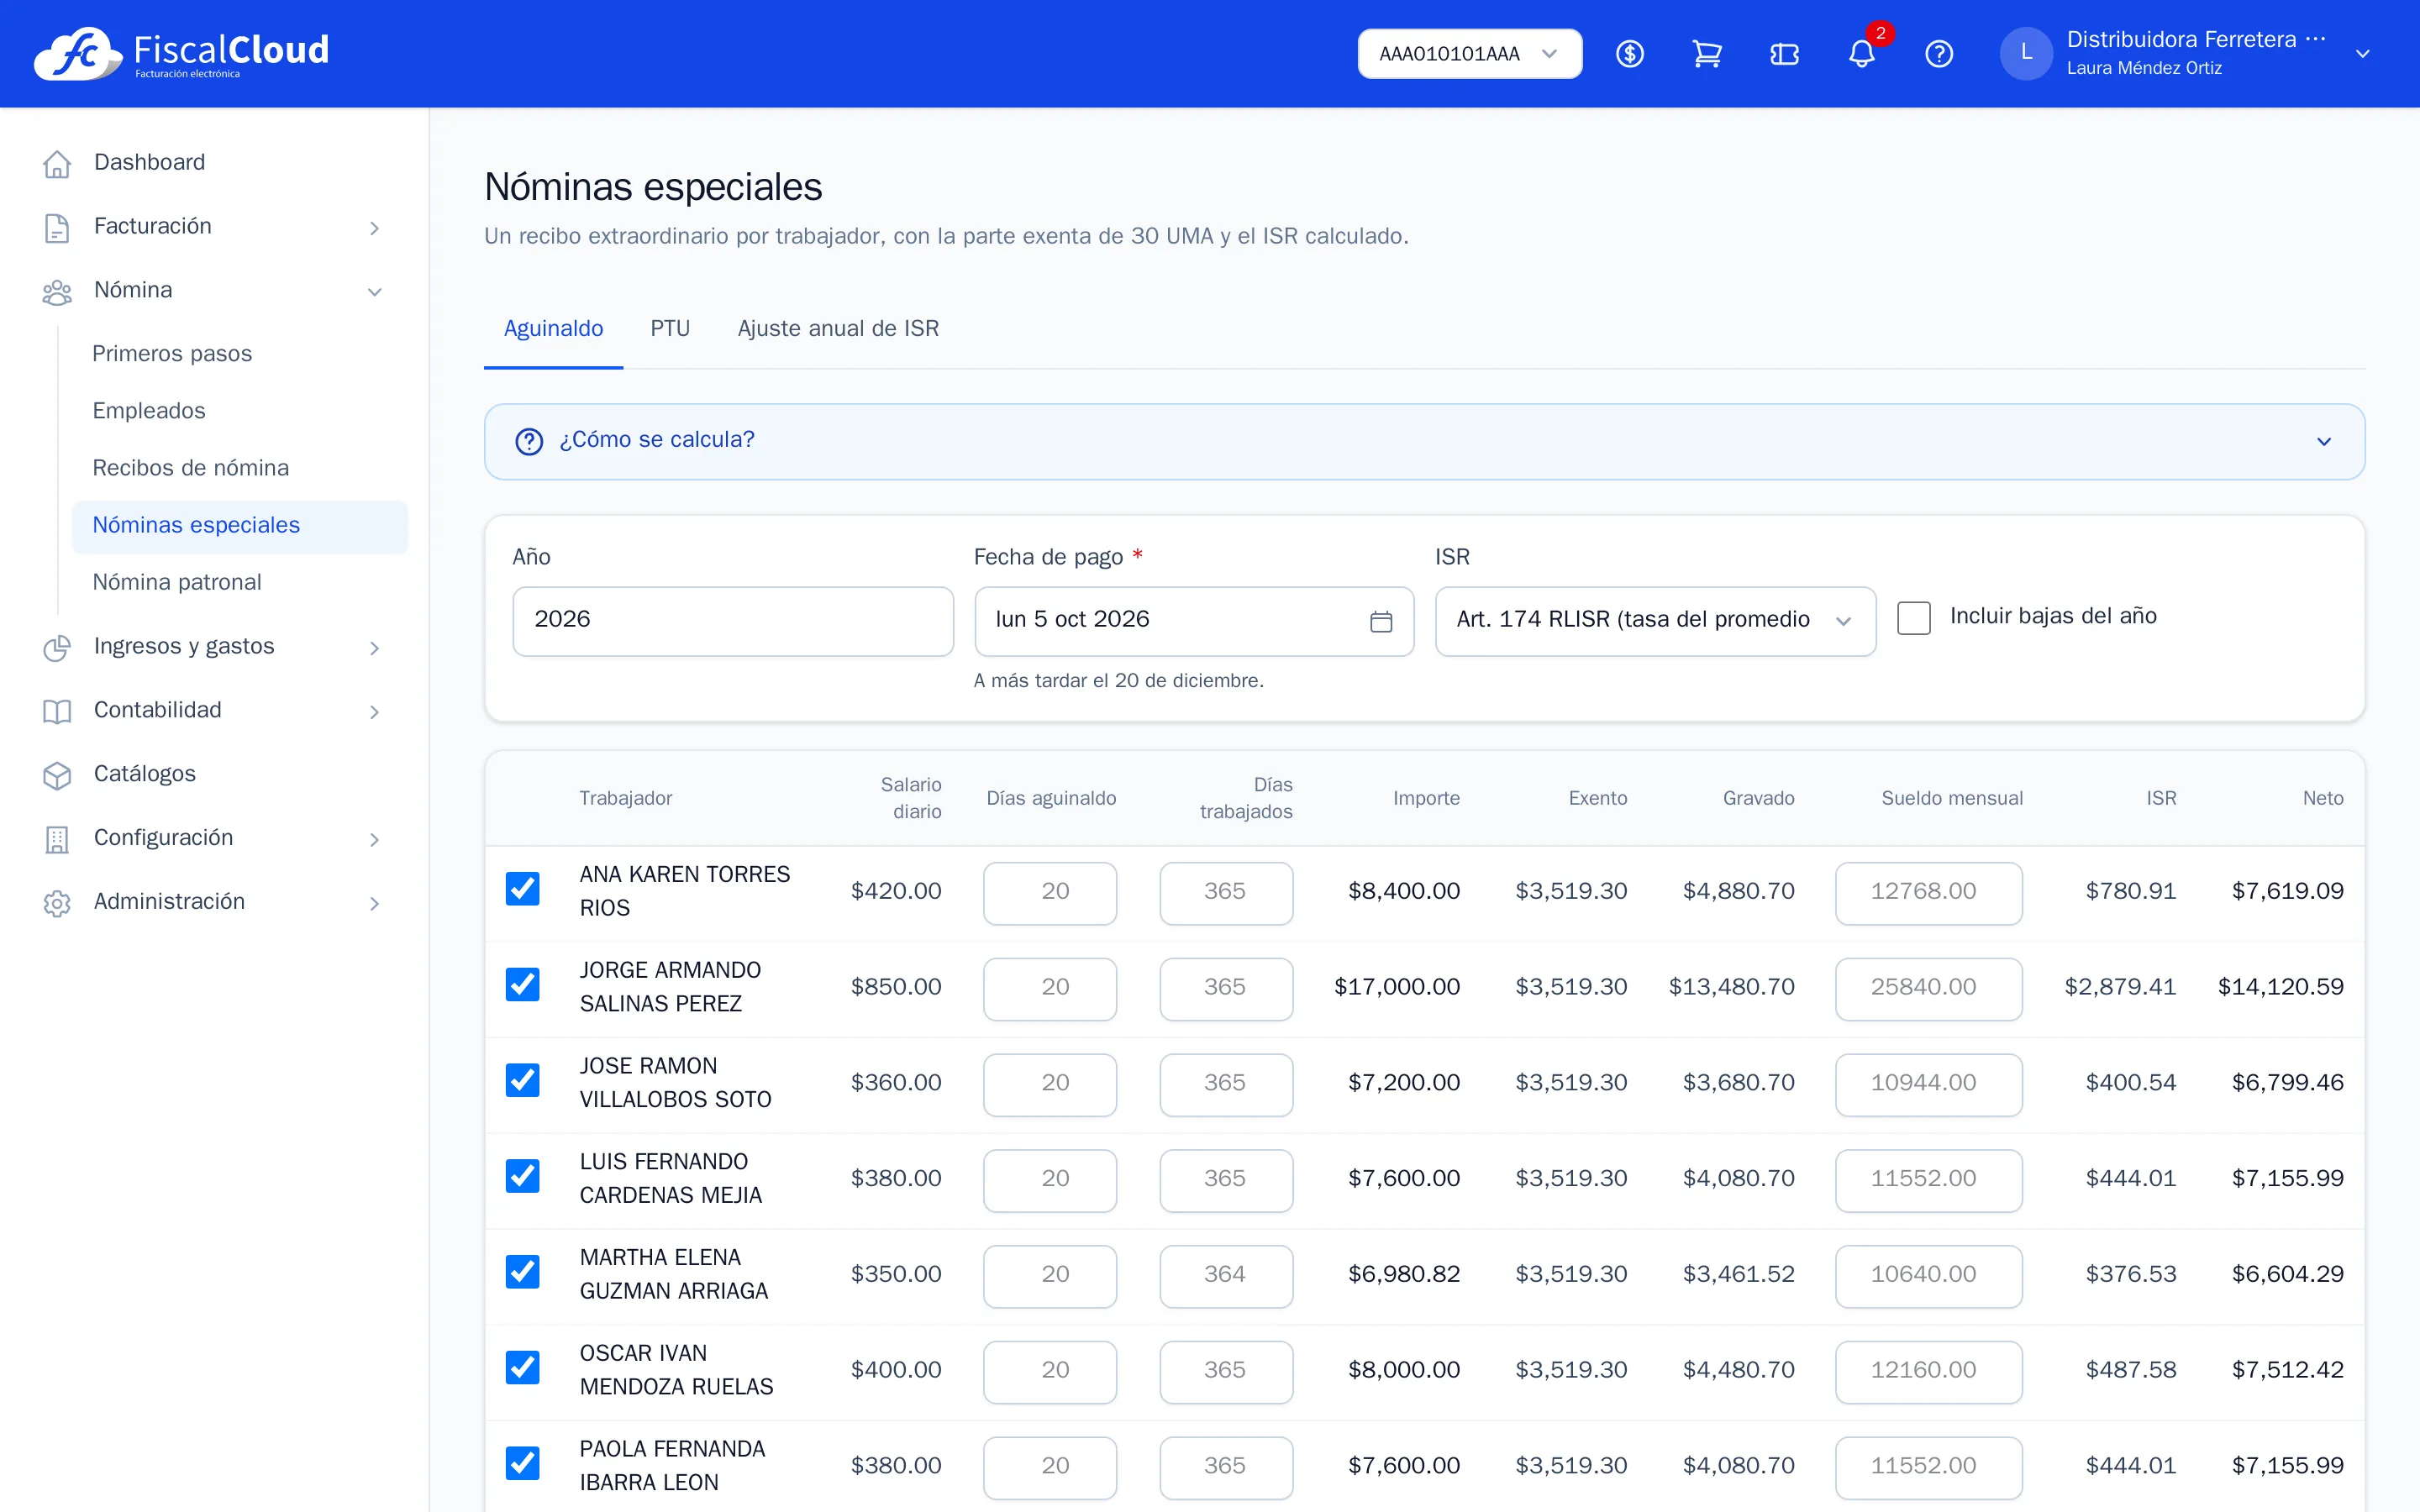Expand the Facturación menu chevron
The width and height of the screenshot is (2420, 1512).
point(375,228)
